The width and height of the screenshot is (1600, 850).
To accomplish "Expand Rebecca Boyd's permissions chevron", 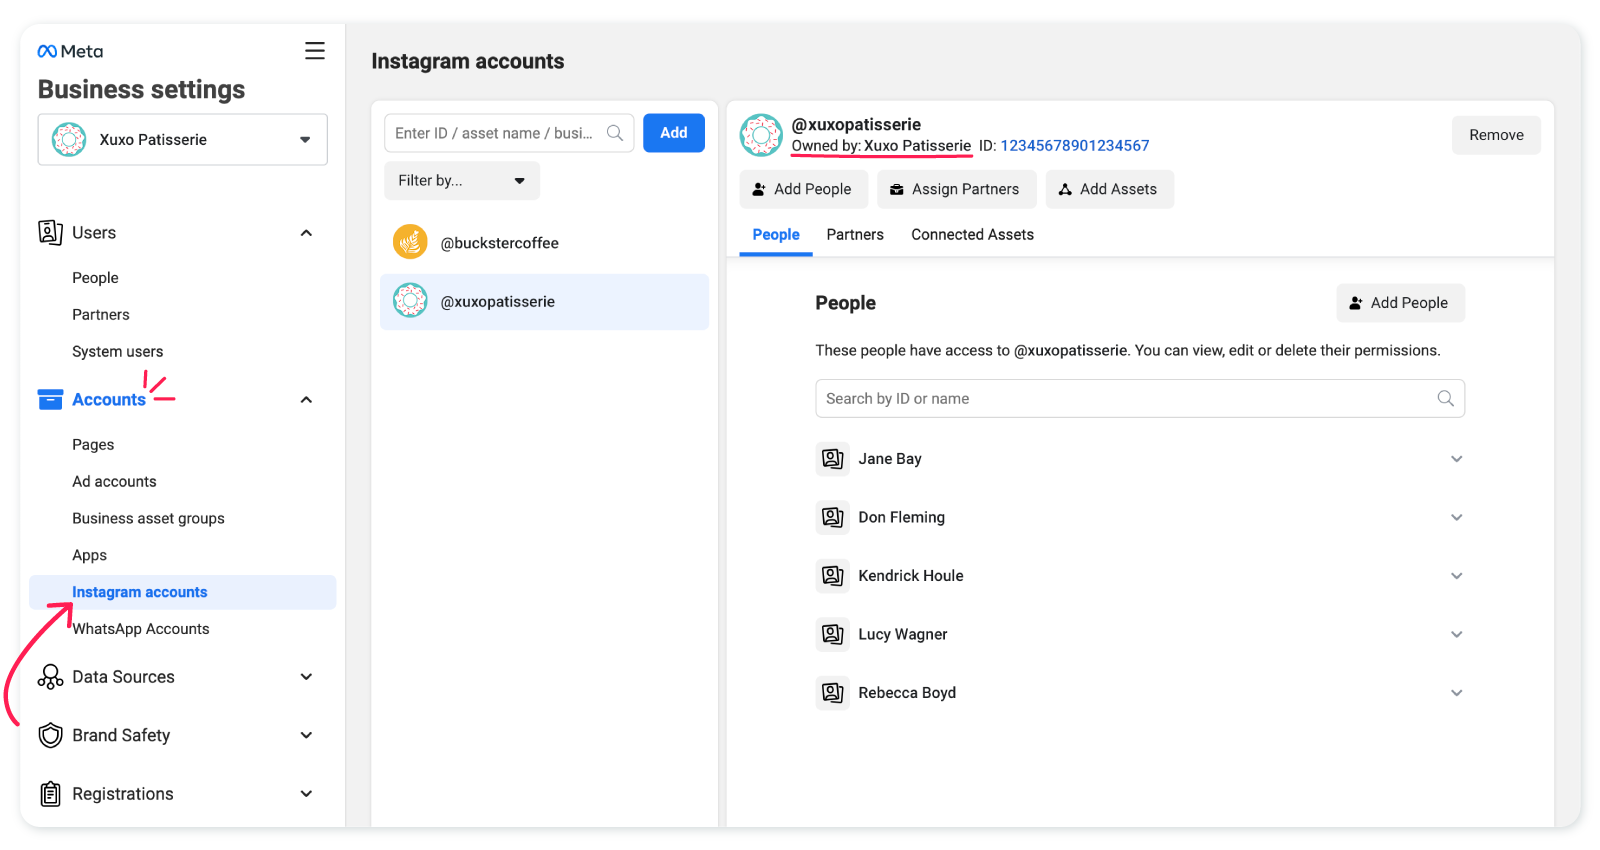I will [1457, 693].
